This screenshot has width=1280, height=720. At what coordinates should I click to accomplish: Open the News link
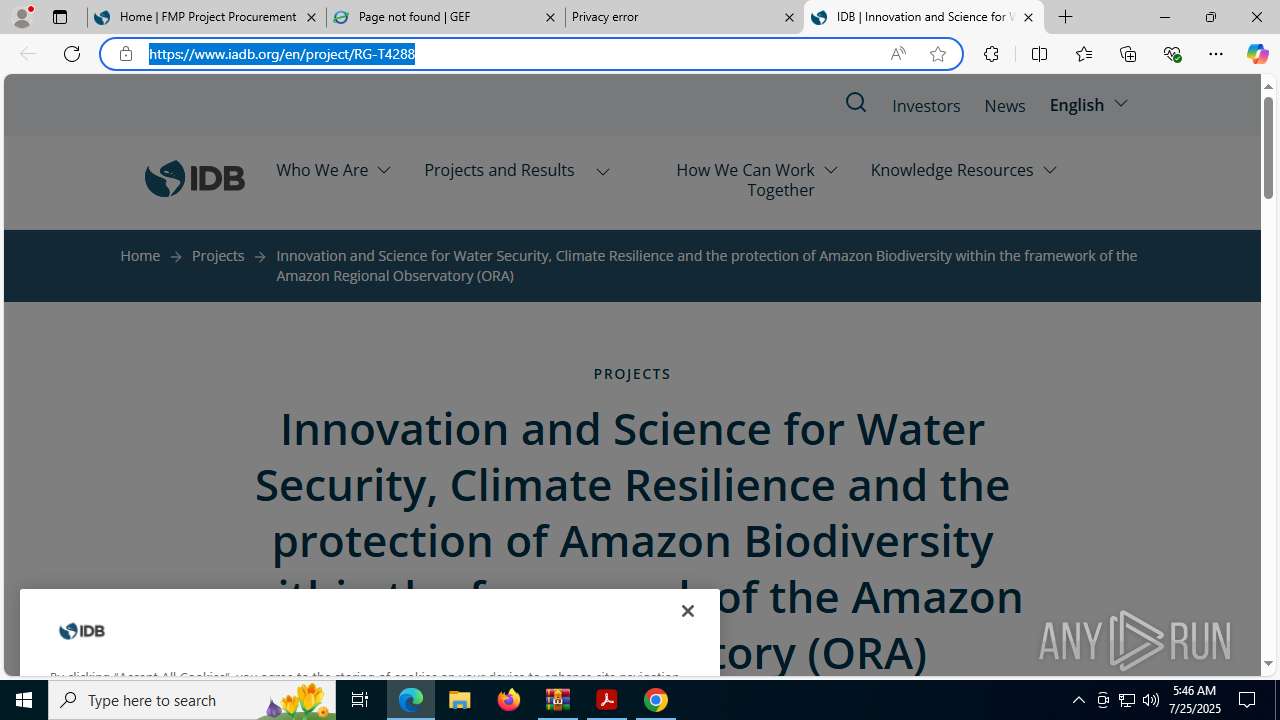tap(1005, 106)
